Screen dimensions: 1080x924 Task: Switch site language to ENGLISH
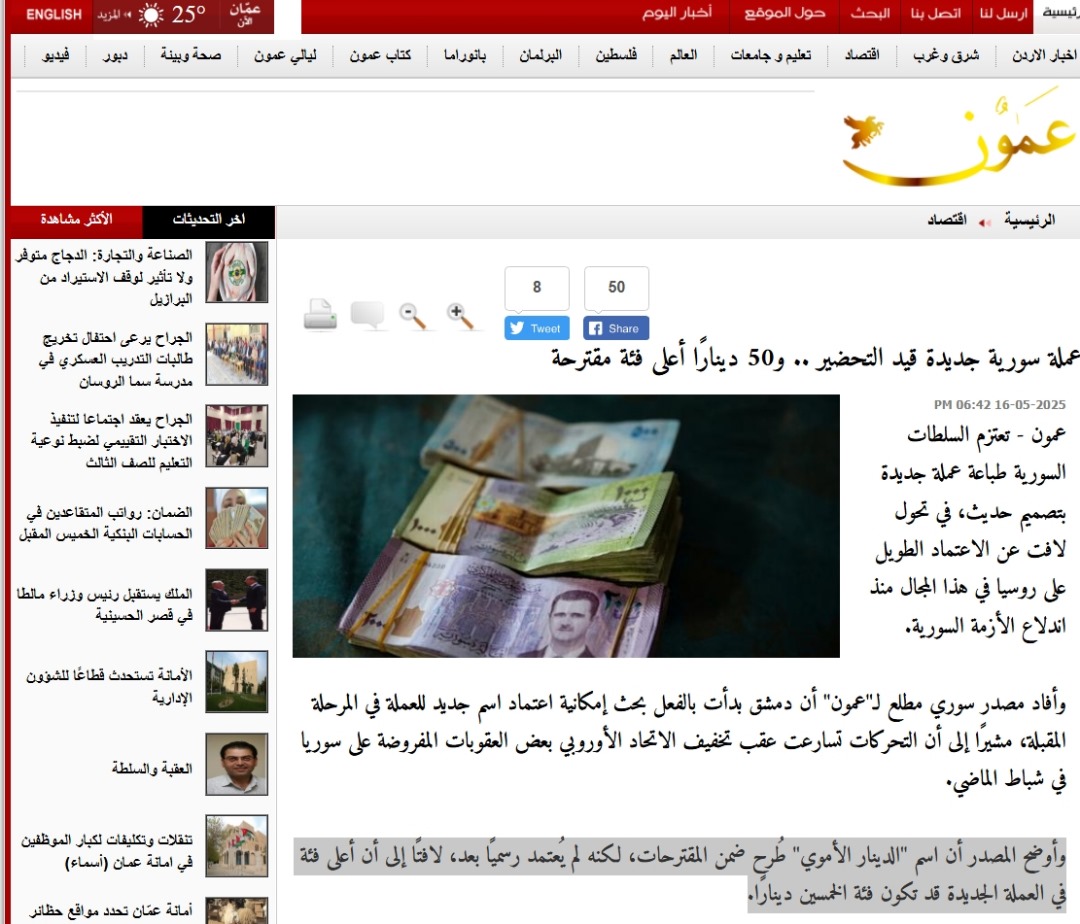click(54, 15)
